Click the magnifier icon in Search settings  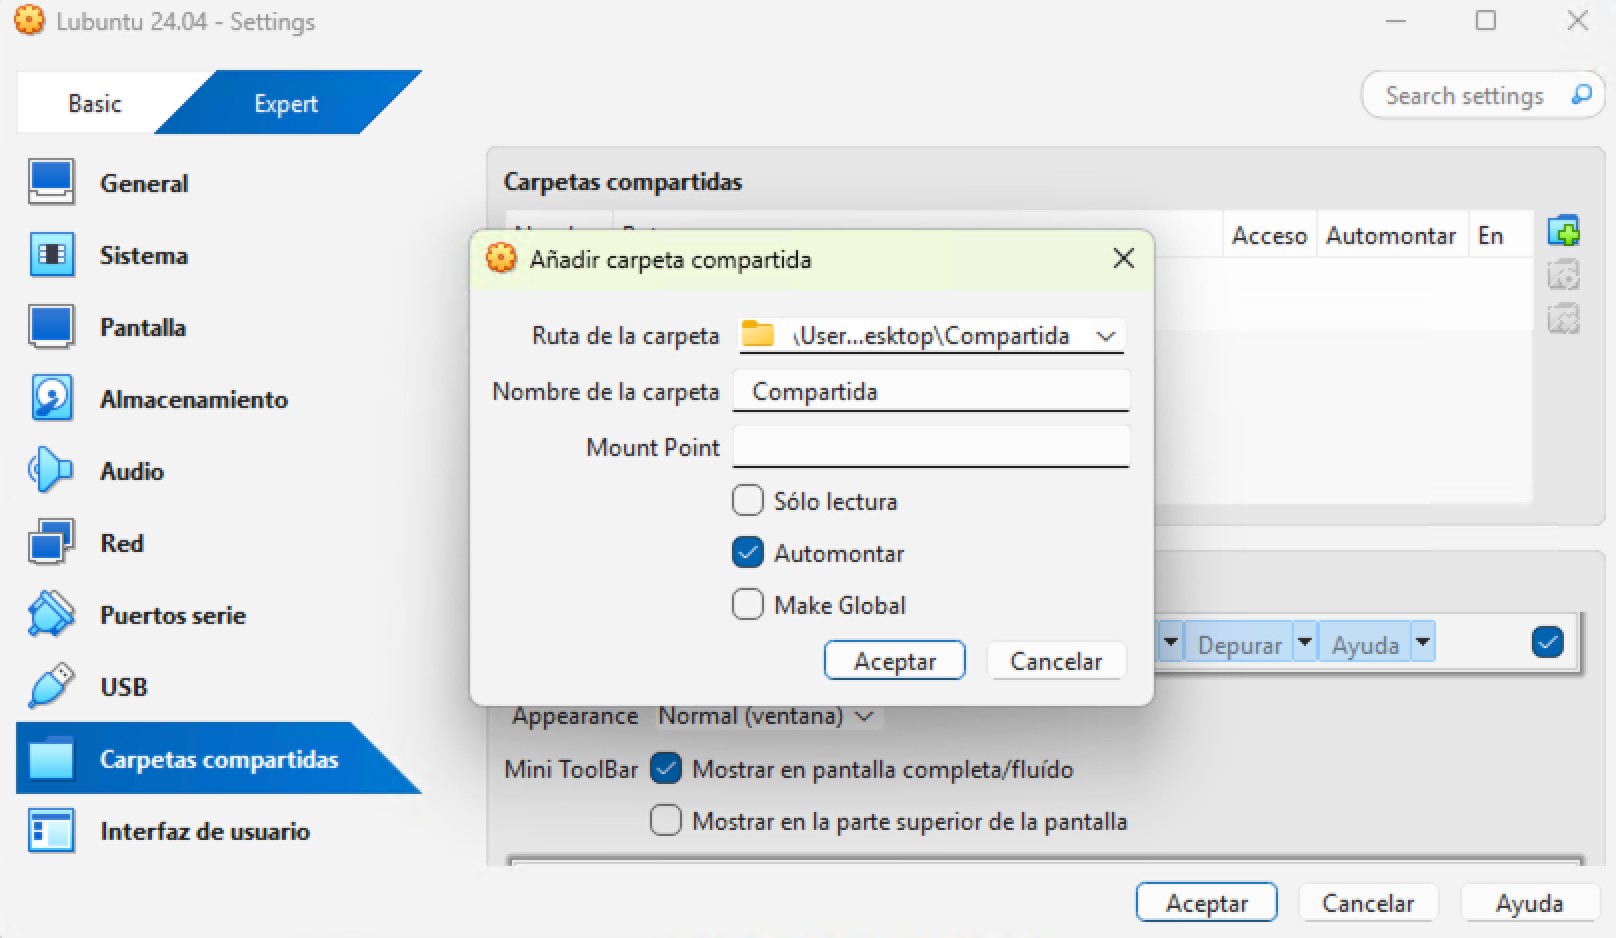point(1581,95)
